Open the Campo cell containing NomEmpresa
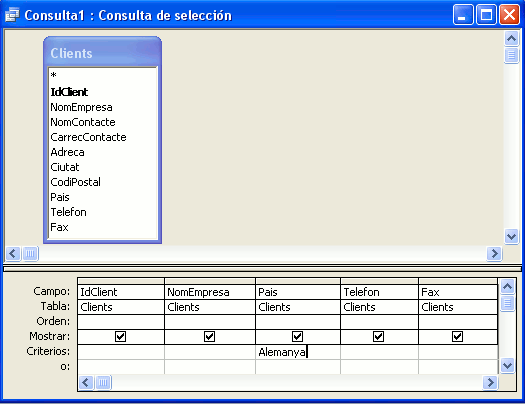This screenshot has height=404, width=525. 210,292
